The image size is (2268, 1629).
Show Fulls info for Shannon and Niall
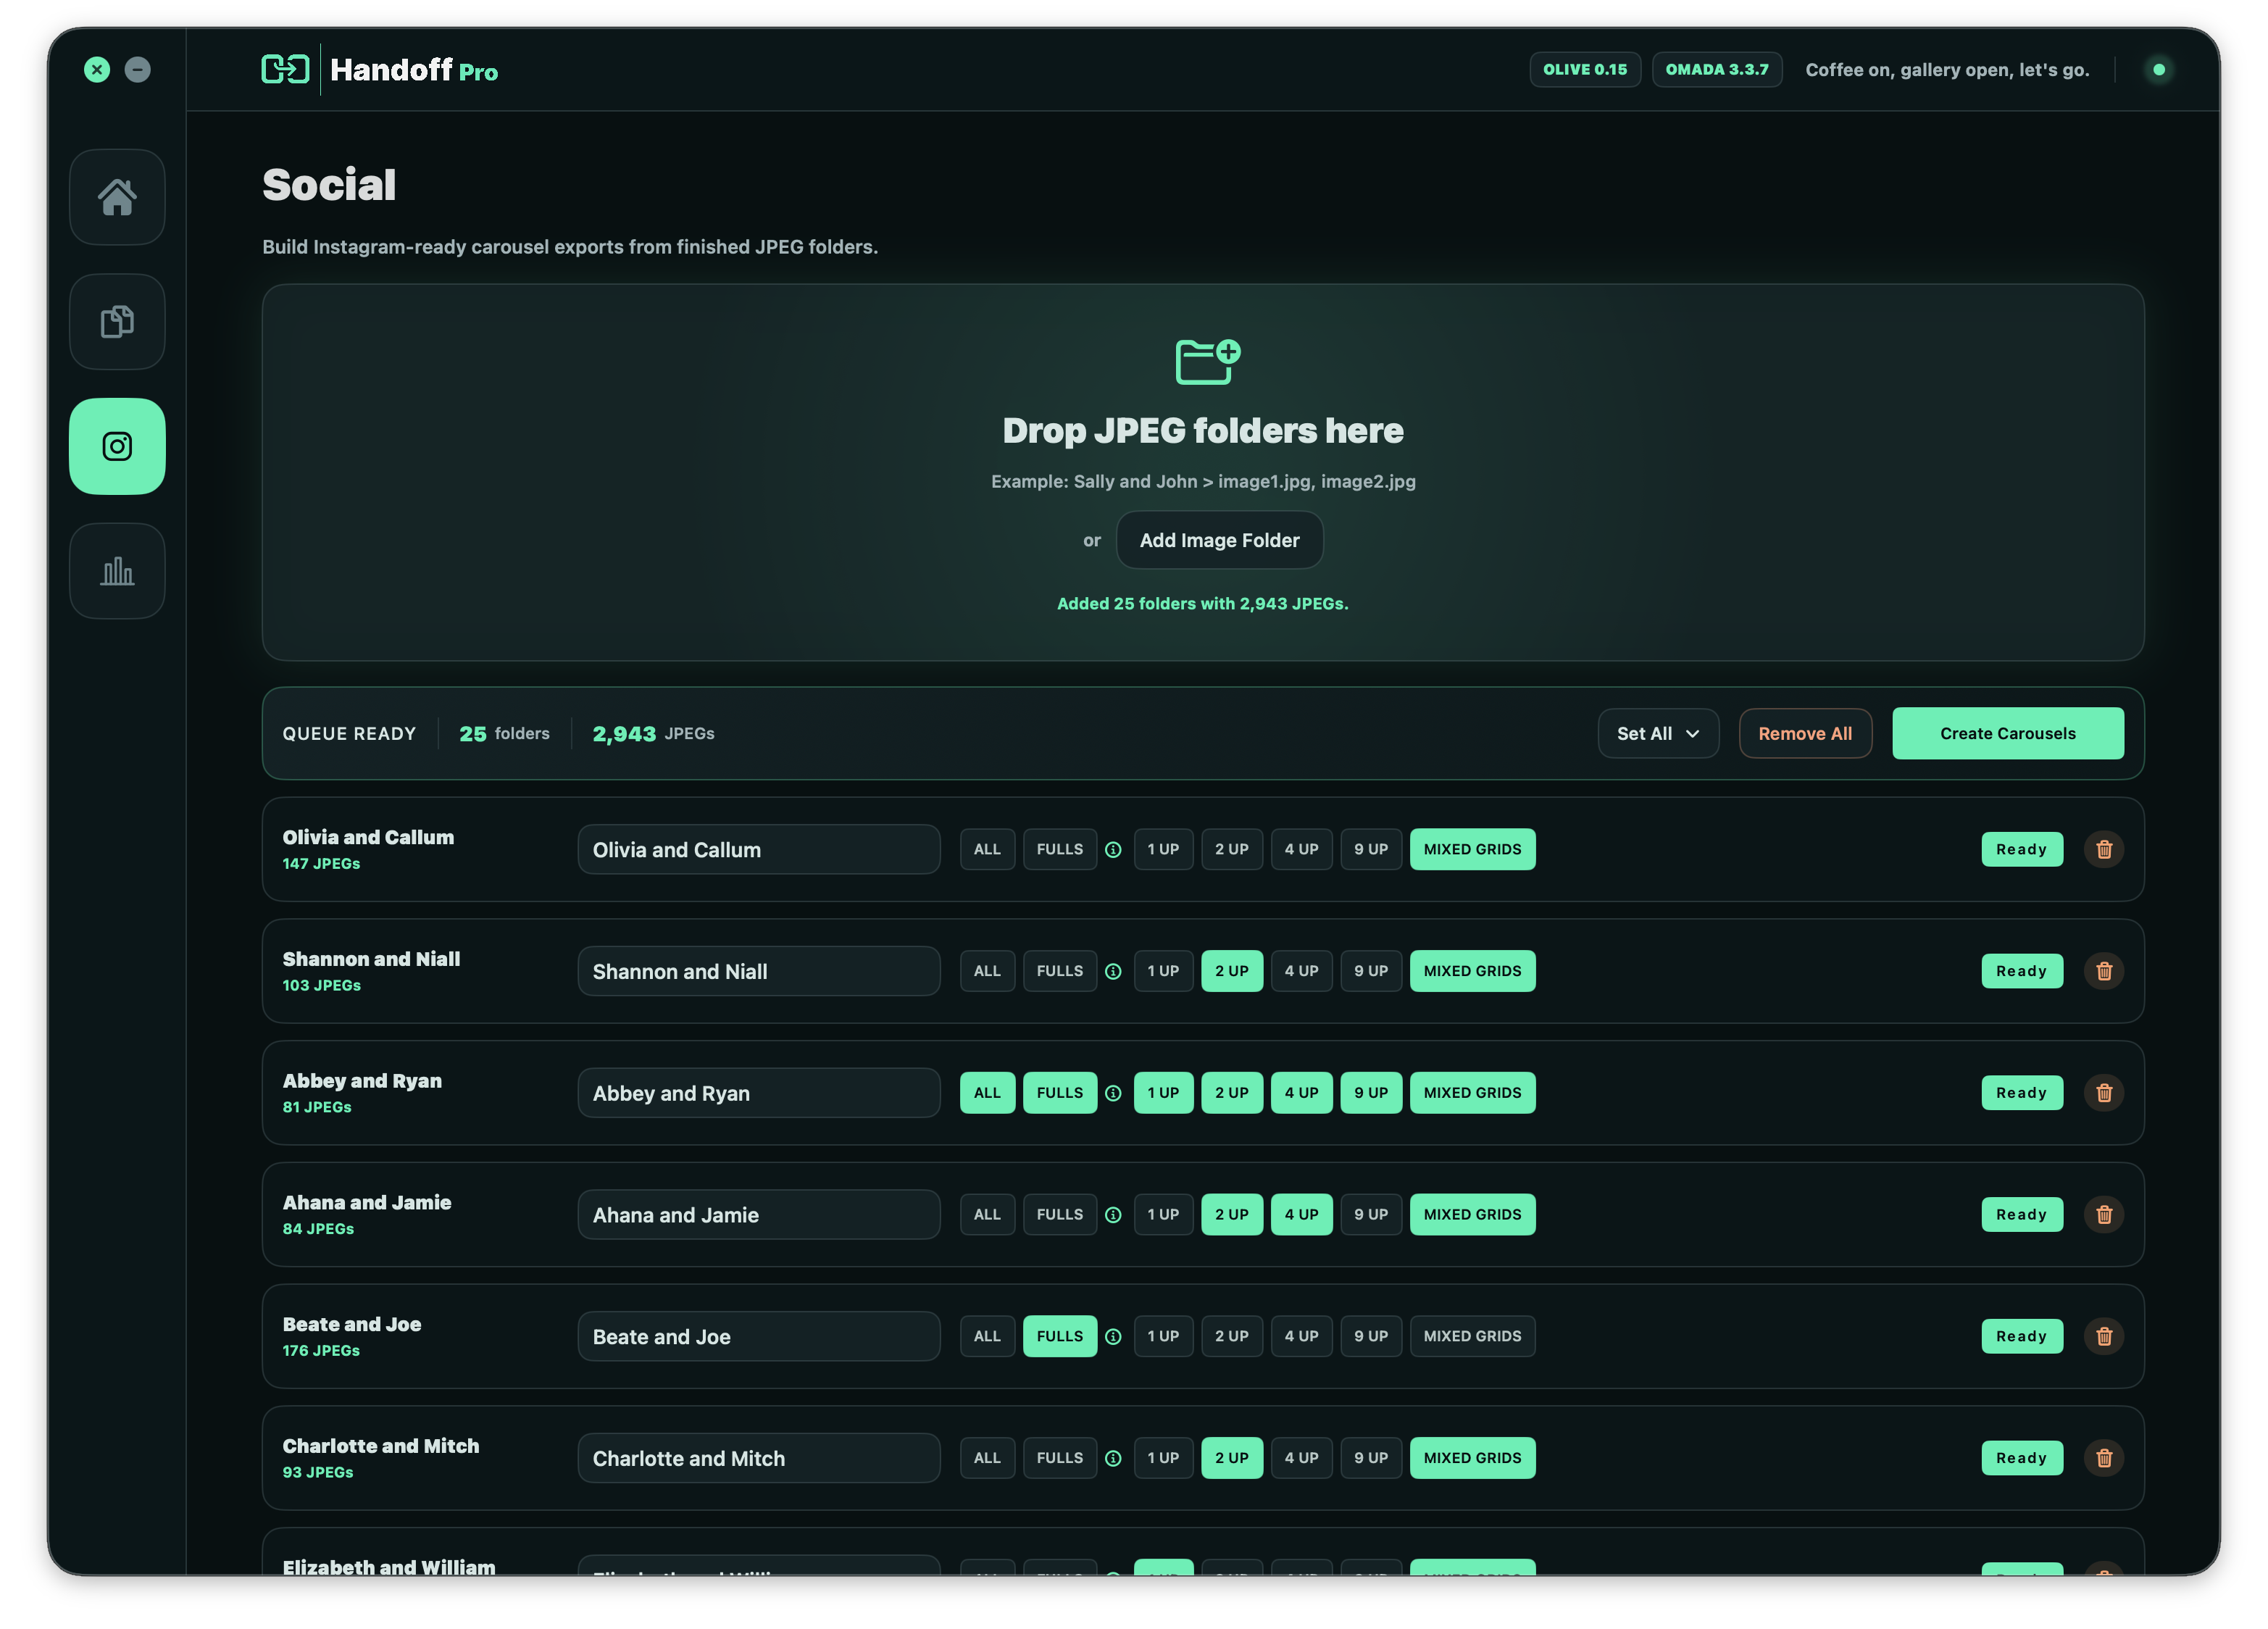pyautogui.click(x=1113, y=972)
